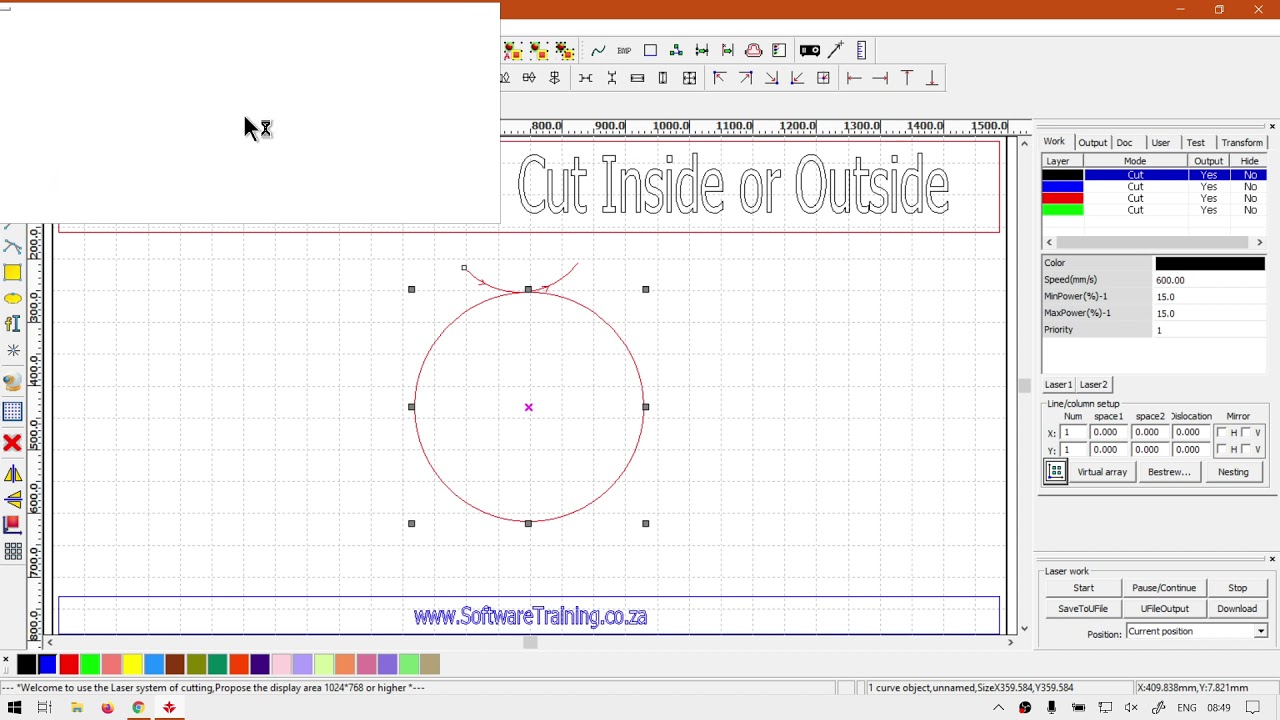Click the red X Delete tool

[x=12, y=442]
